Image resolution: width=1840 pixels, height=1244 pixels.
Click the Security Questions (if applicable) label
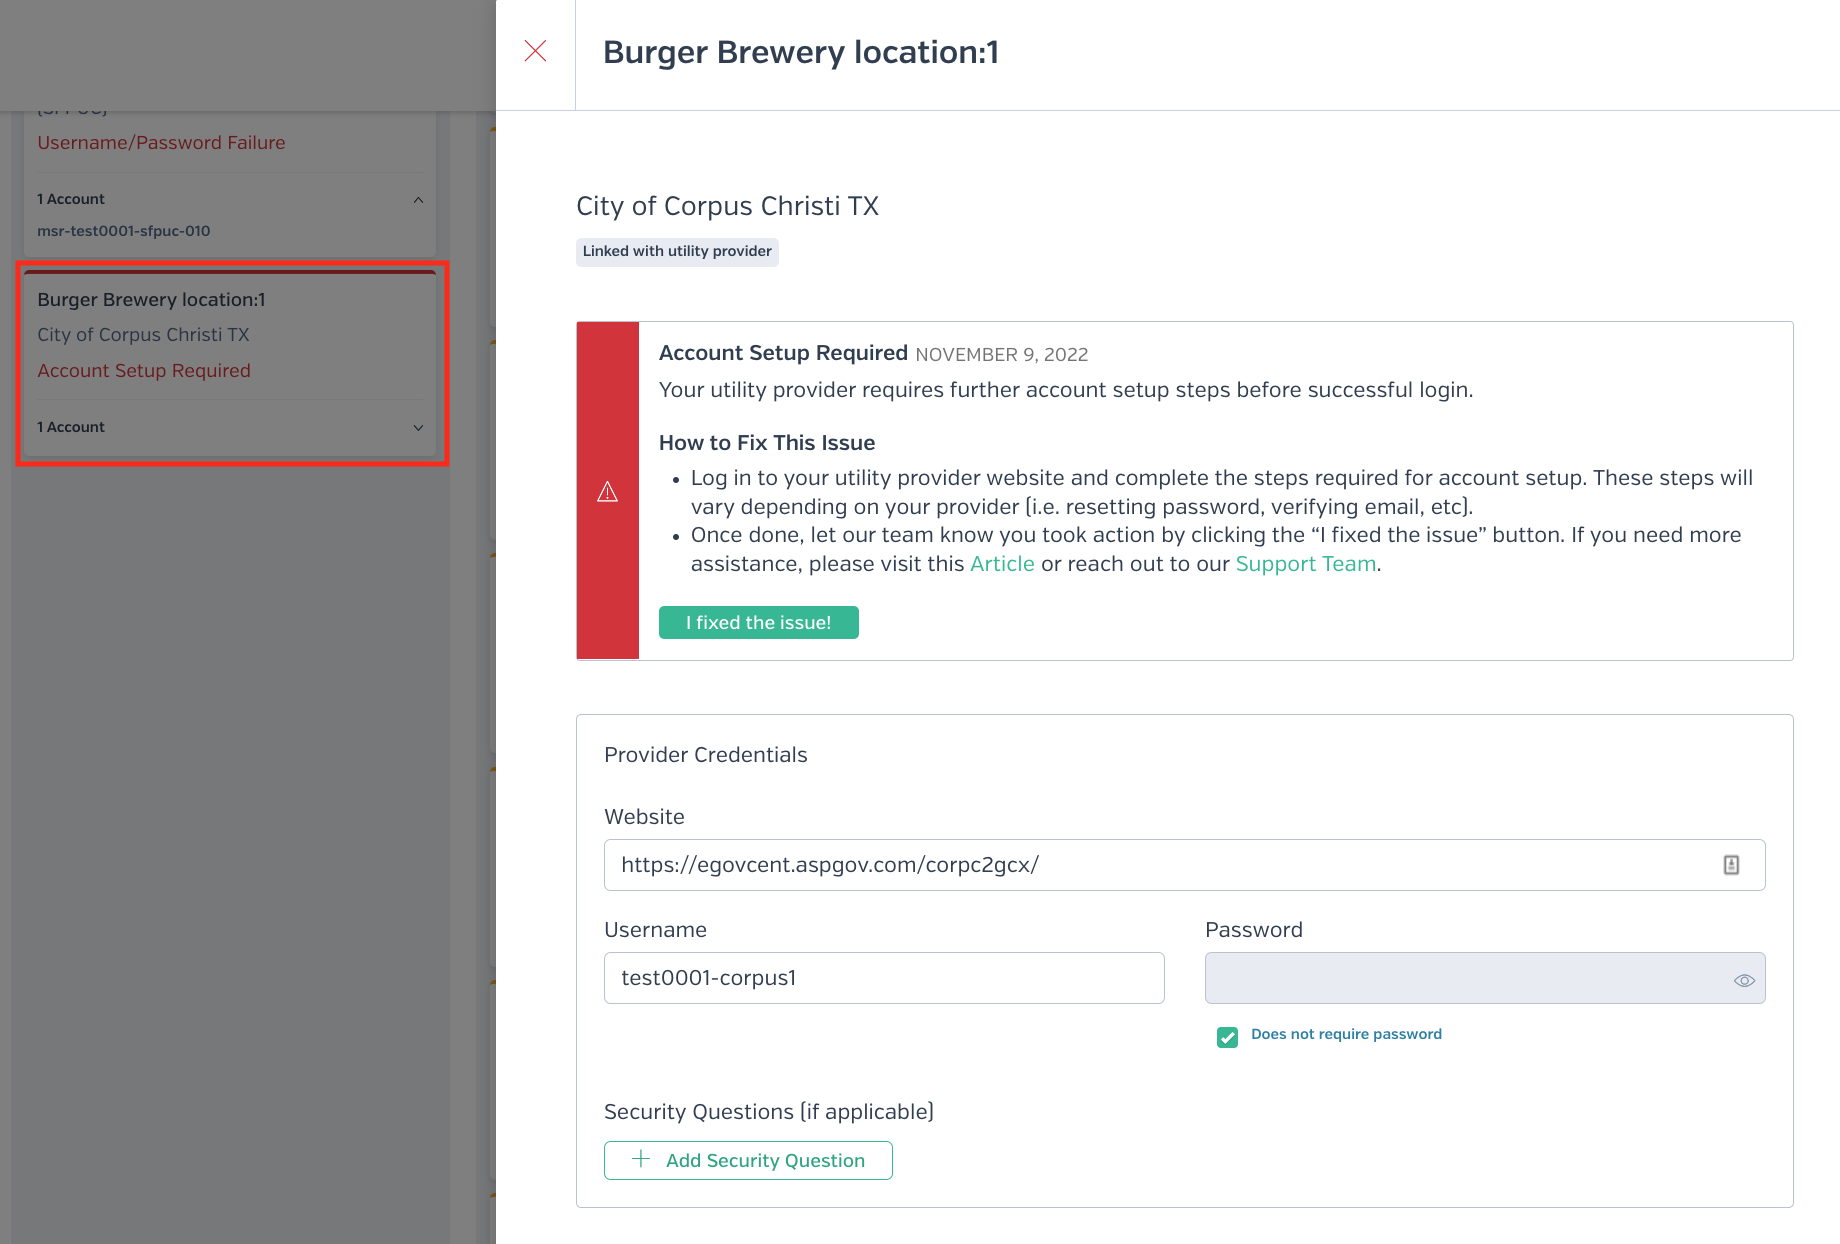[769, 1112]
